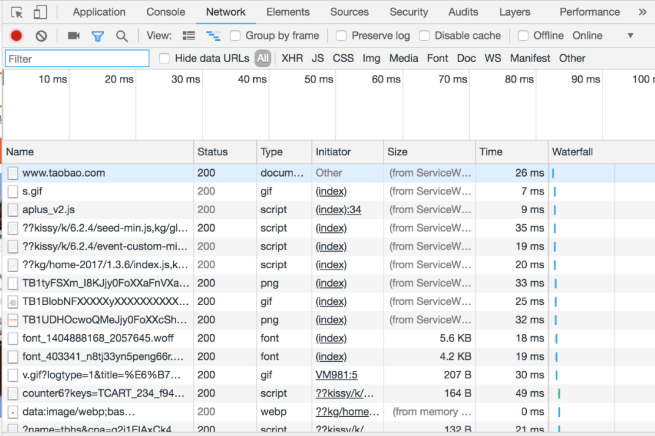
Task: Open the Performance tab
Action: [x=589, y=12]
